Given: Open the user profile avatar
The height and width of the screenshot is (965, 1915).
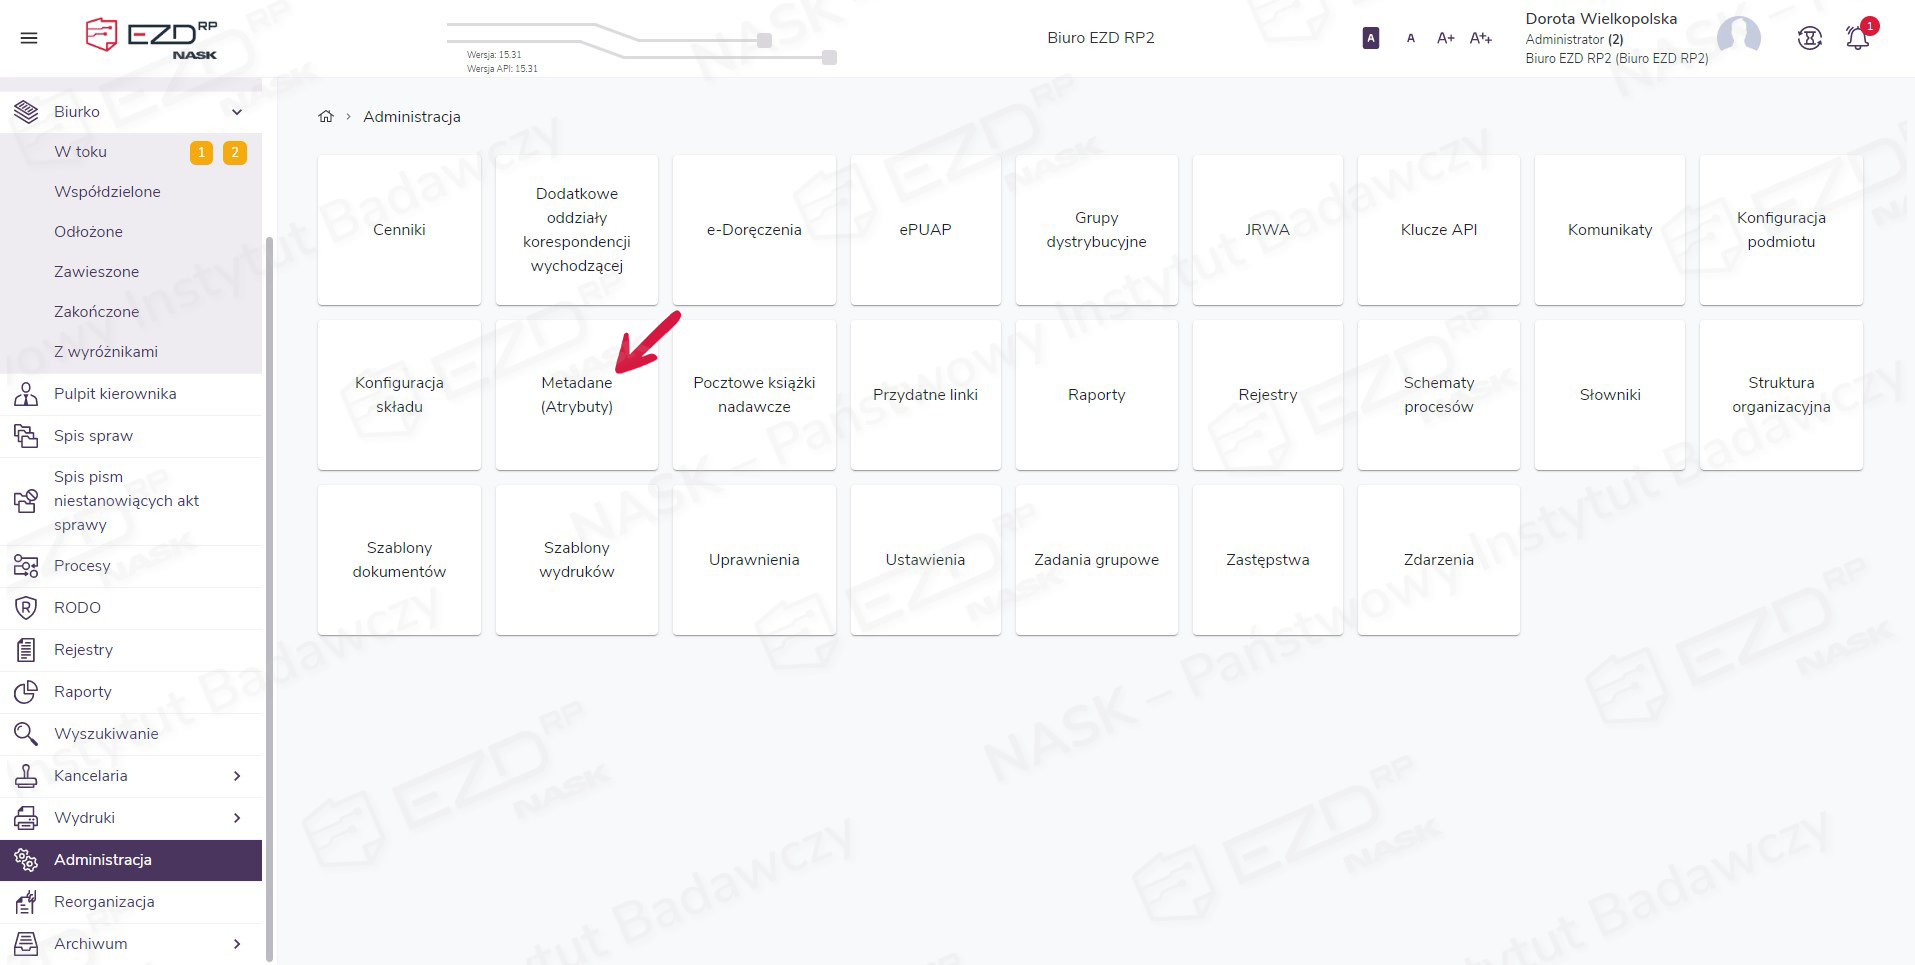Looking at the screenshot, I should pos(1738,37).
